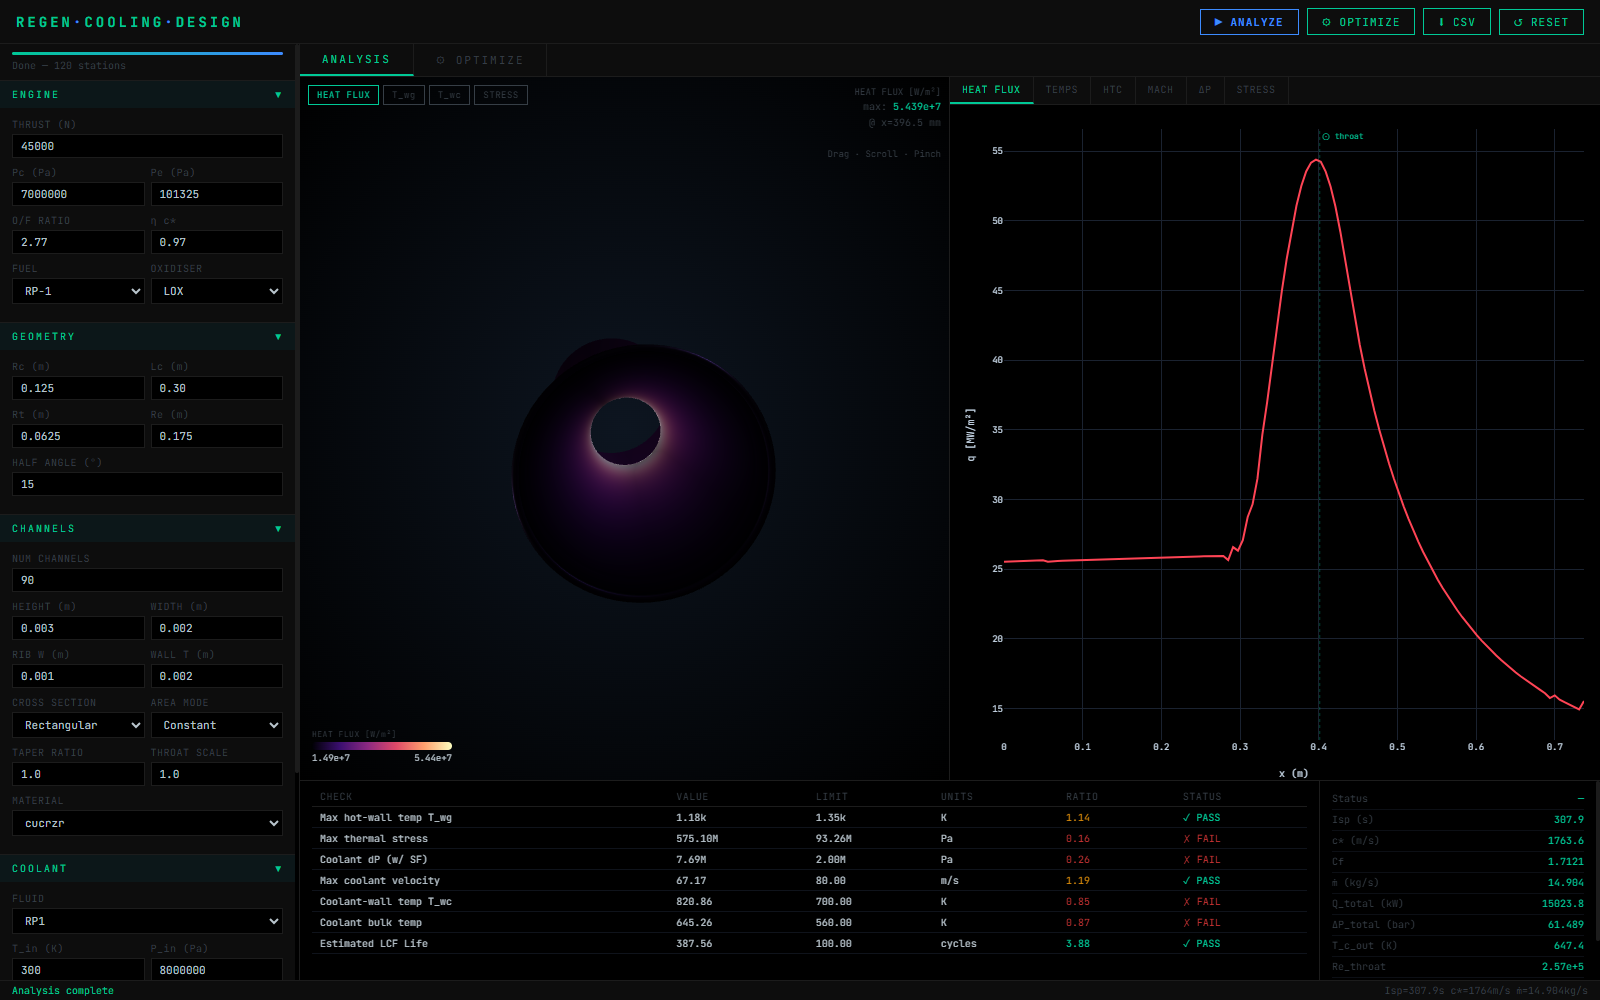Screen dimensions: 1600x1000
Task: Collapse the GEOMETRY section arrow
Action: [x=278, y=337]
